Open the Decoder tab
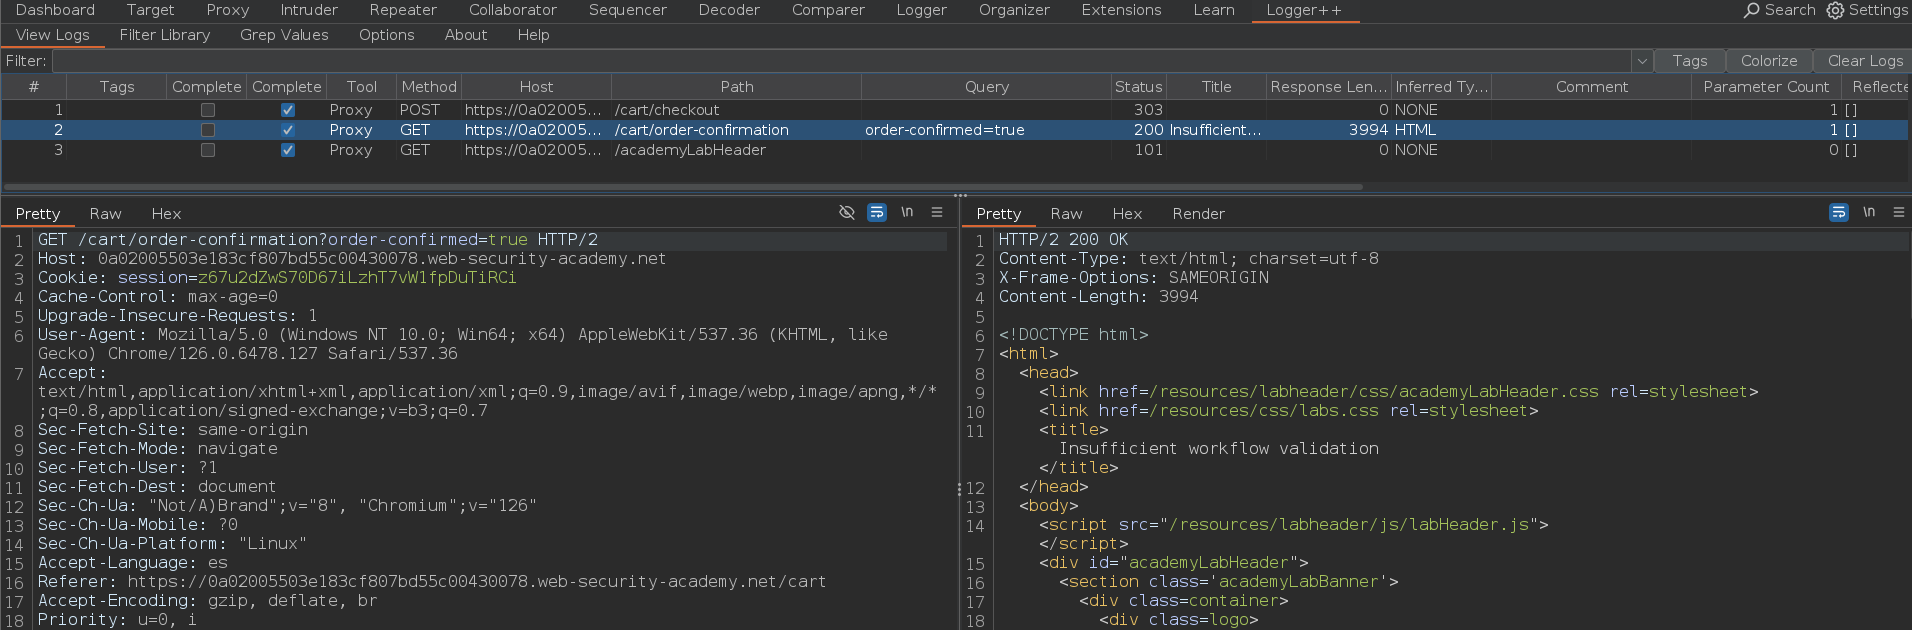Image resolution: width=1912 pixels, height=630 pixels. [729, 10]
